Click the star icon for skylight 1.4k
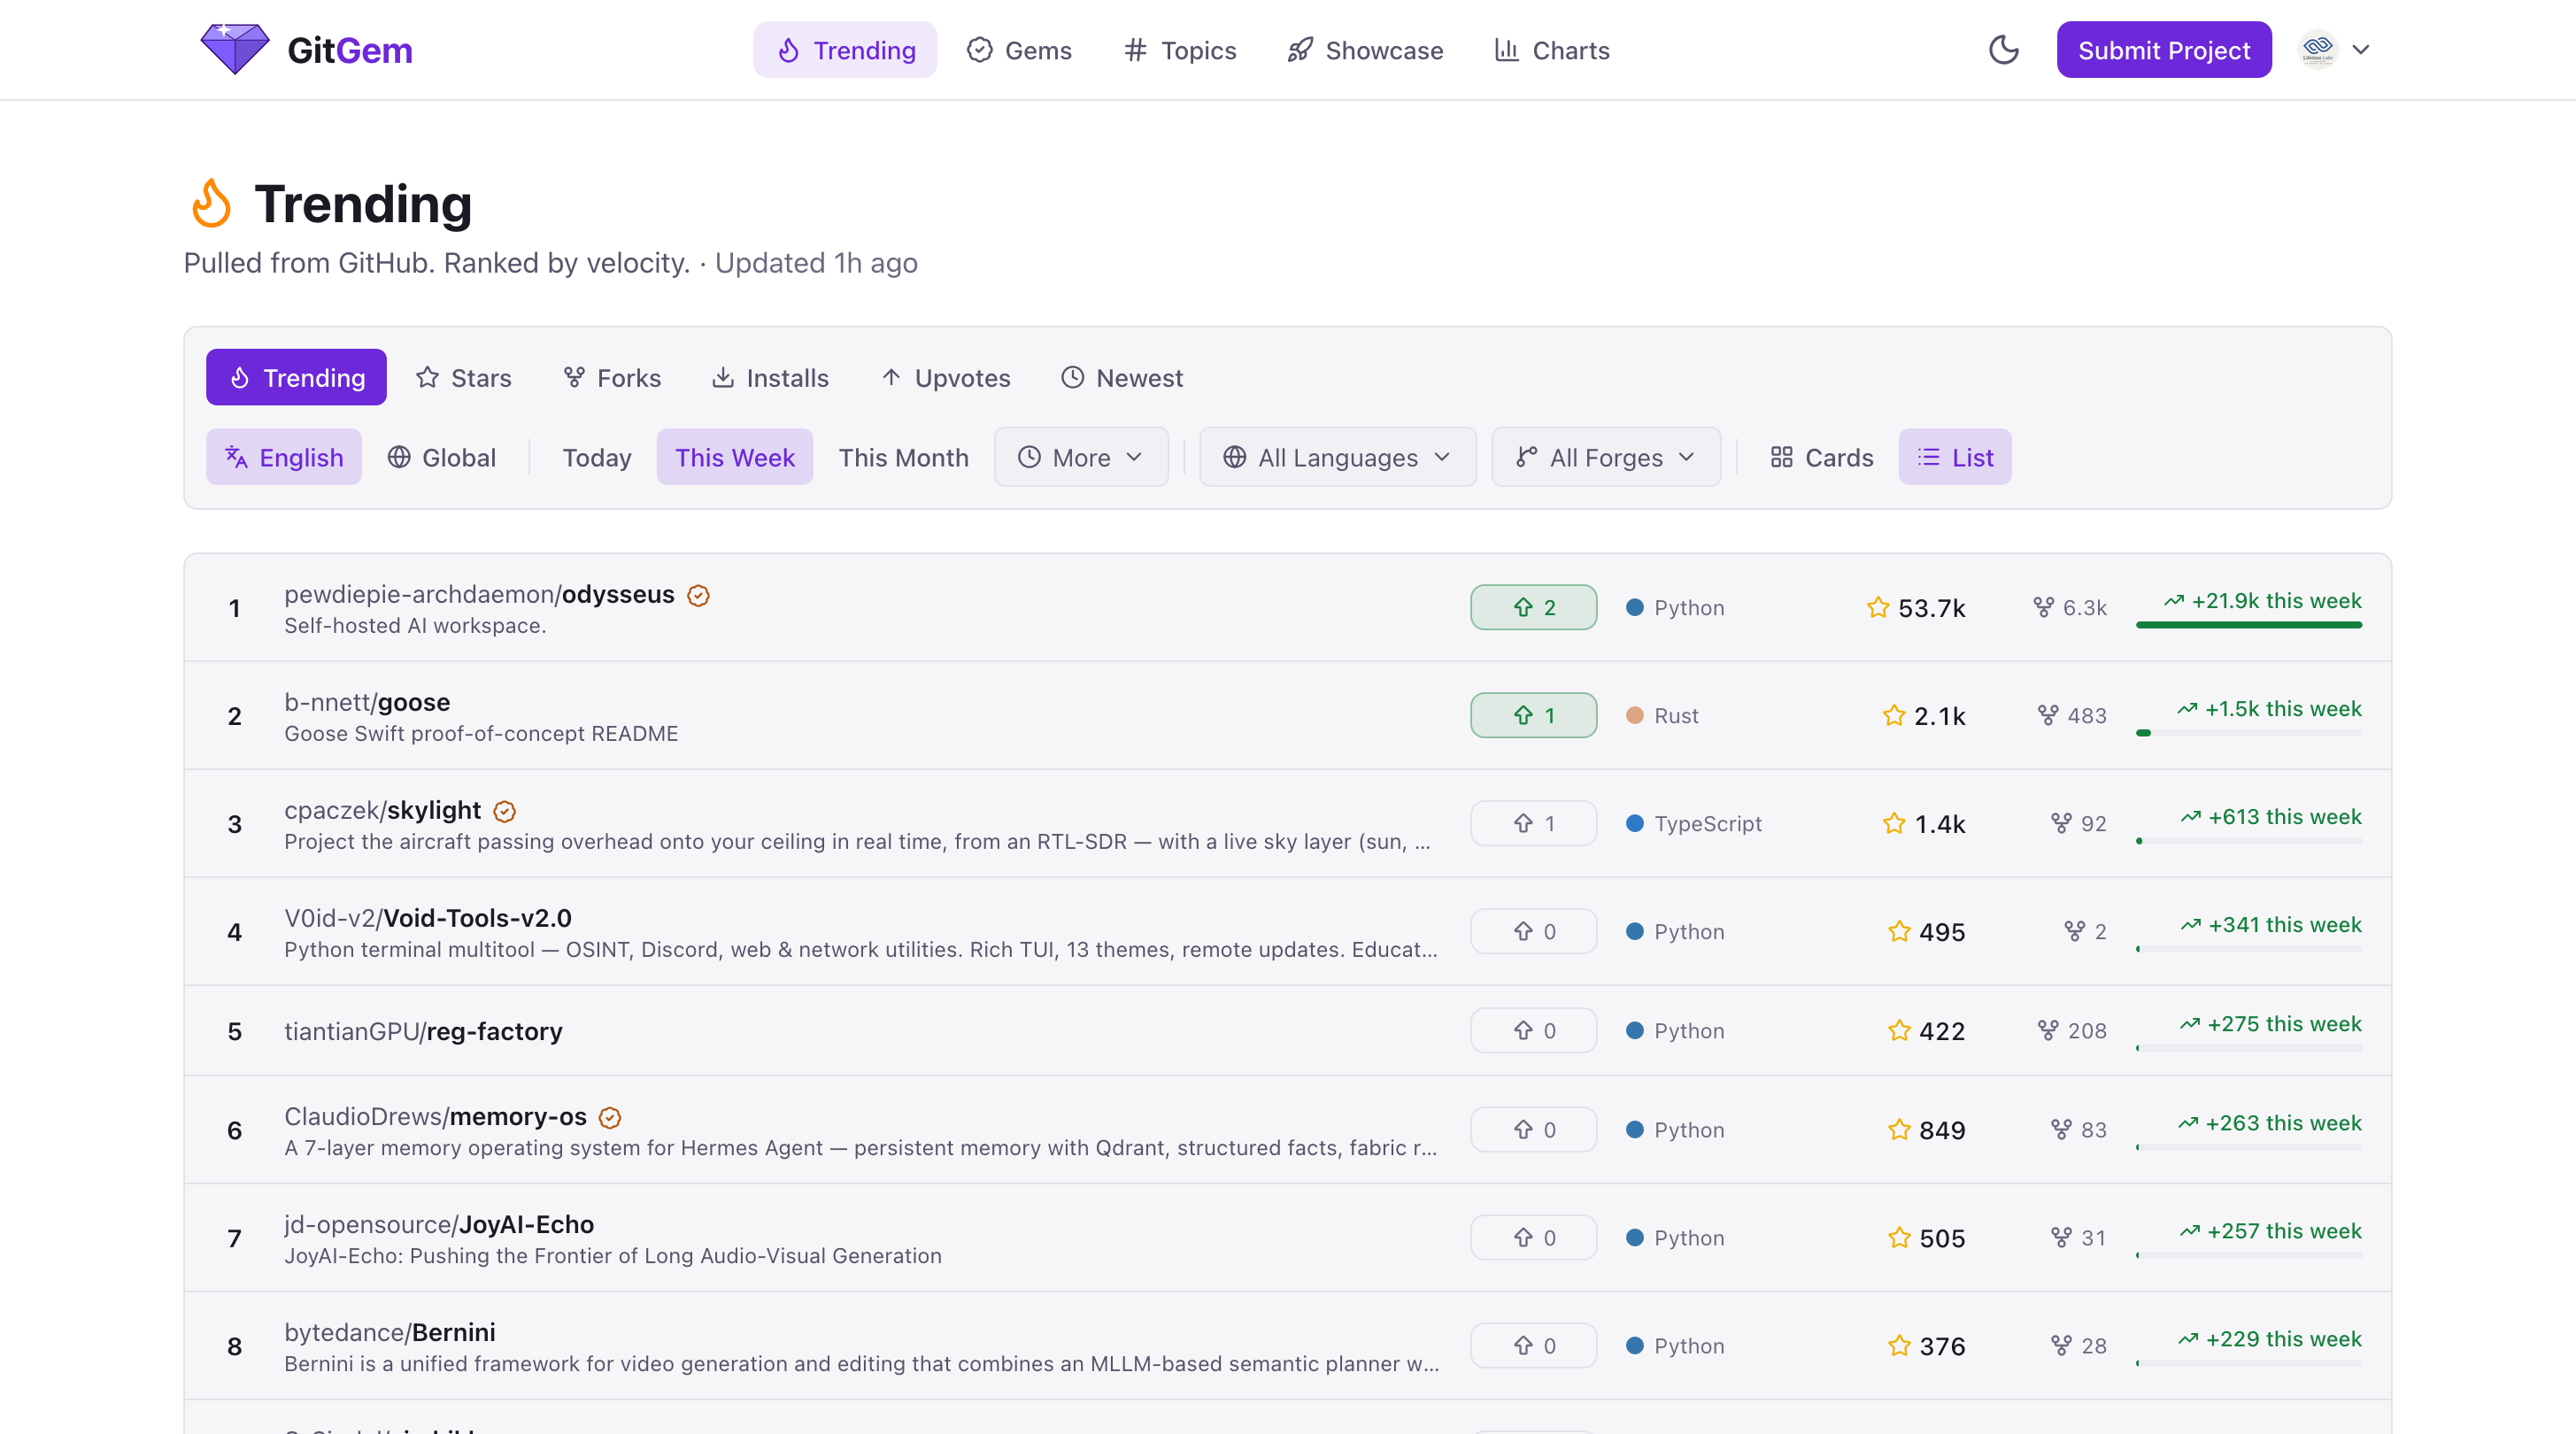The width and height of the screenshot is (2576, 1434). (1893, 823)
